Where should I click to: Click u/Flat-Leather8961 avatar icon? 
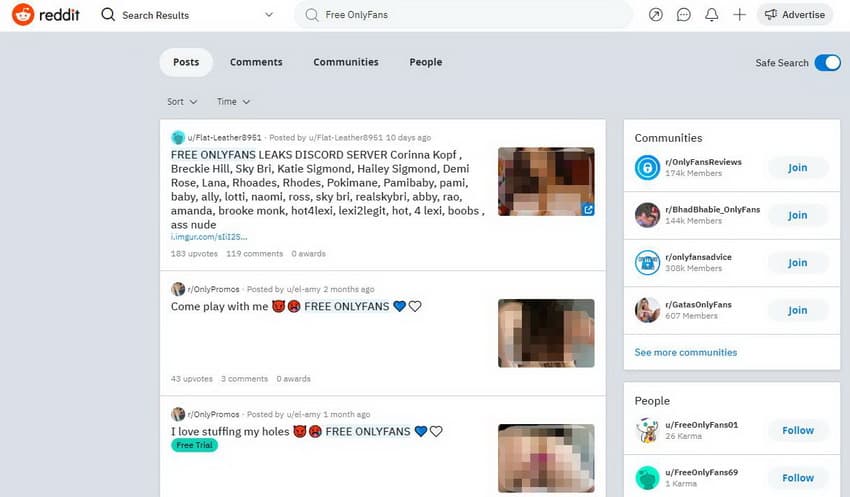pos(178,137)
